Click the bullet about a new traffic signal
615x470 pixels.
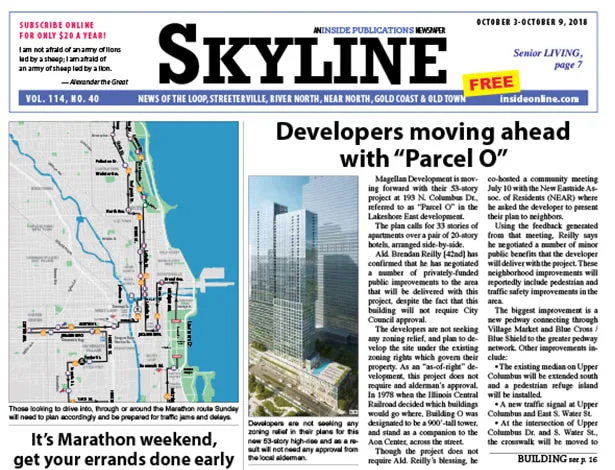[x=556, y=407]
